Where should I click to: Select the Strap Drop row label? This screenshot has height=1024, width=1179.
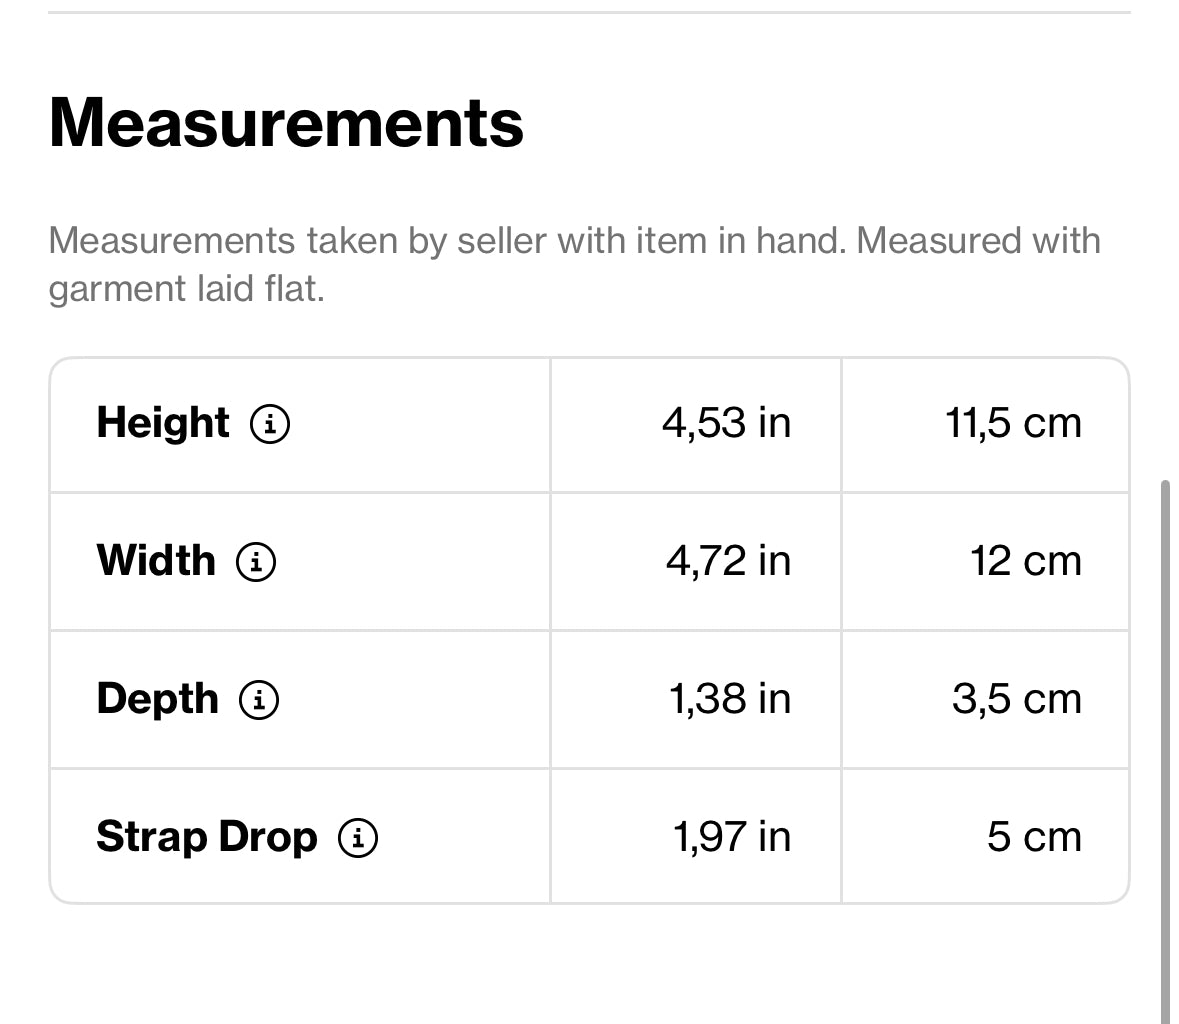click(207, 836)
